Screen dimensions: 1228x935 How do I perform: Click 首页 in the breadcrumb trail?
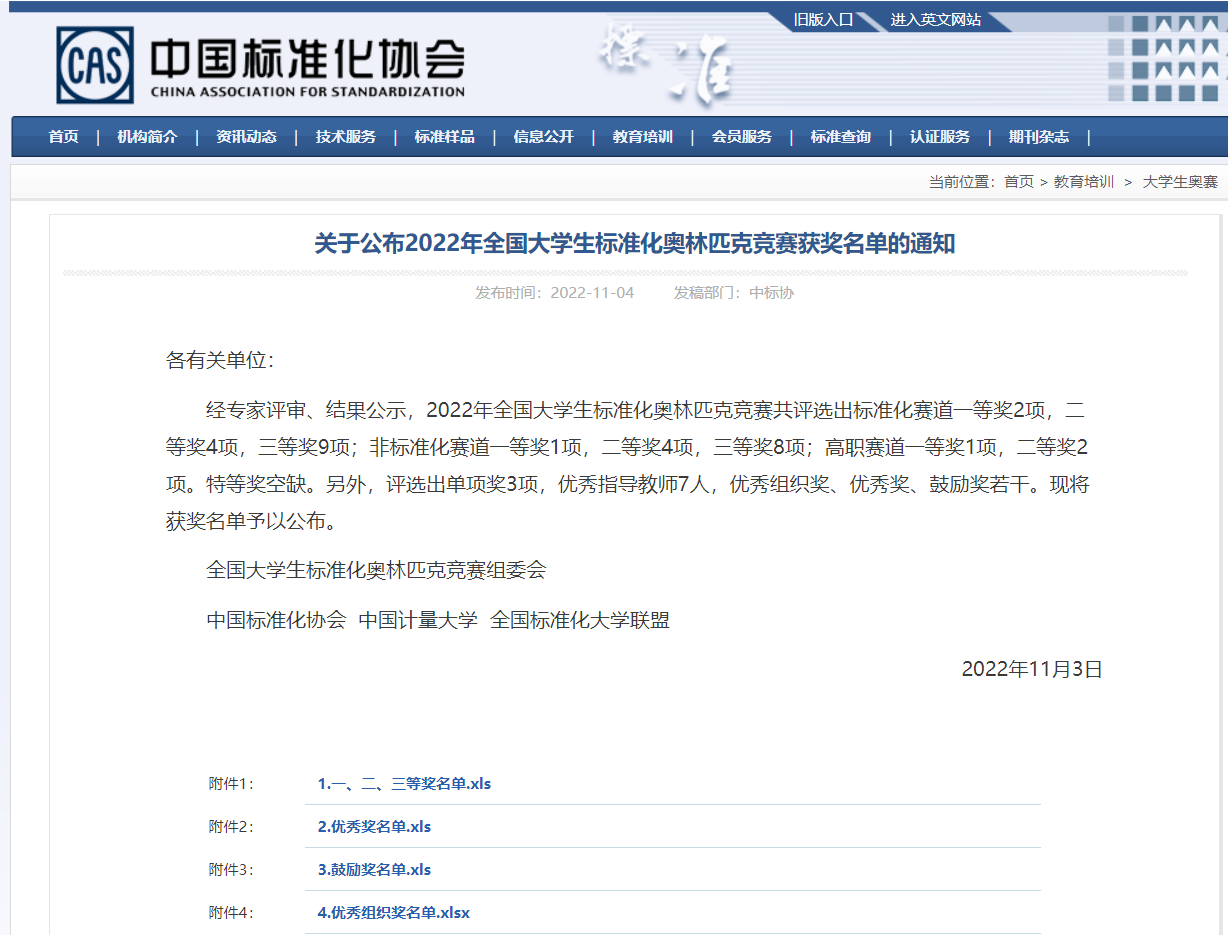pyautogui.click(x=1018, y=182)
